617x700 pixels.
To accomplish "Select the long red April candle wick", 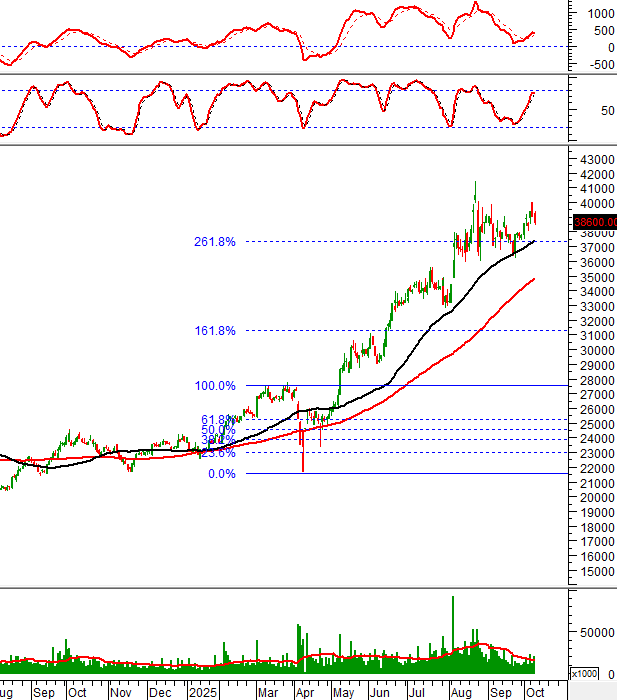I will [x=302, y=452].
